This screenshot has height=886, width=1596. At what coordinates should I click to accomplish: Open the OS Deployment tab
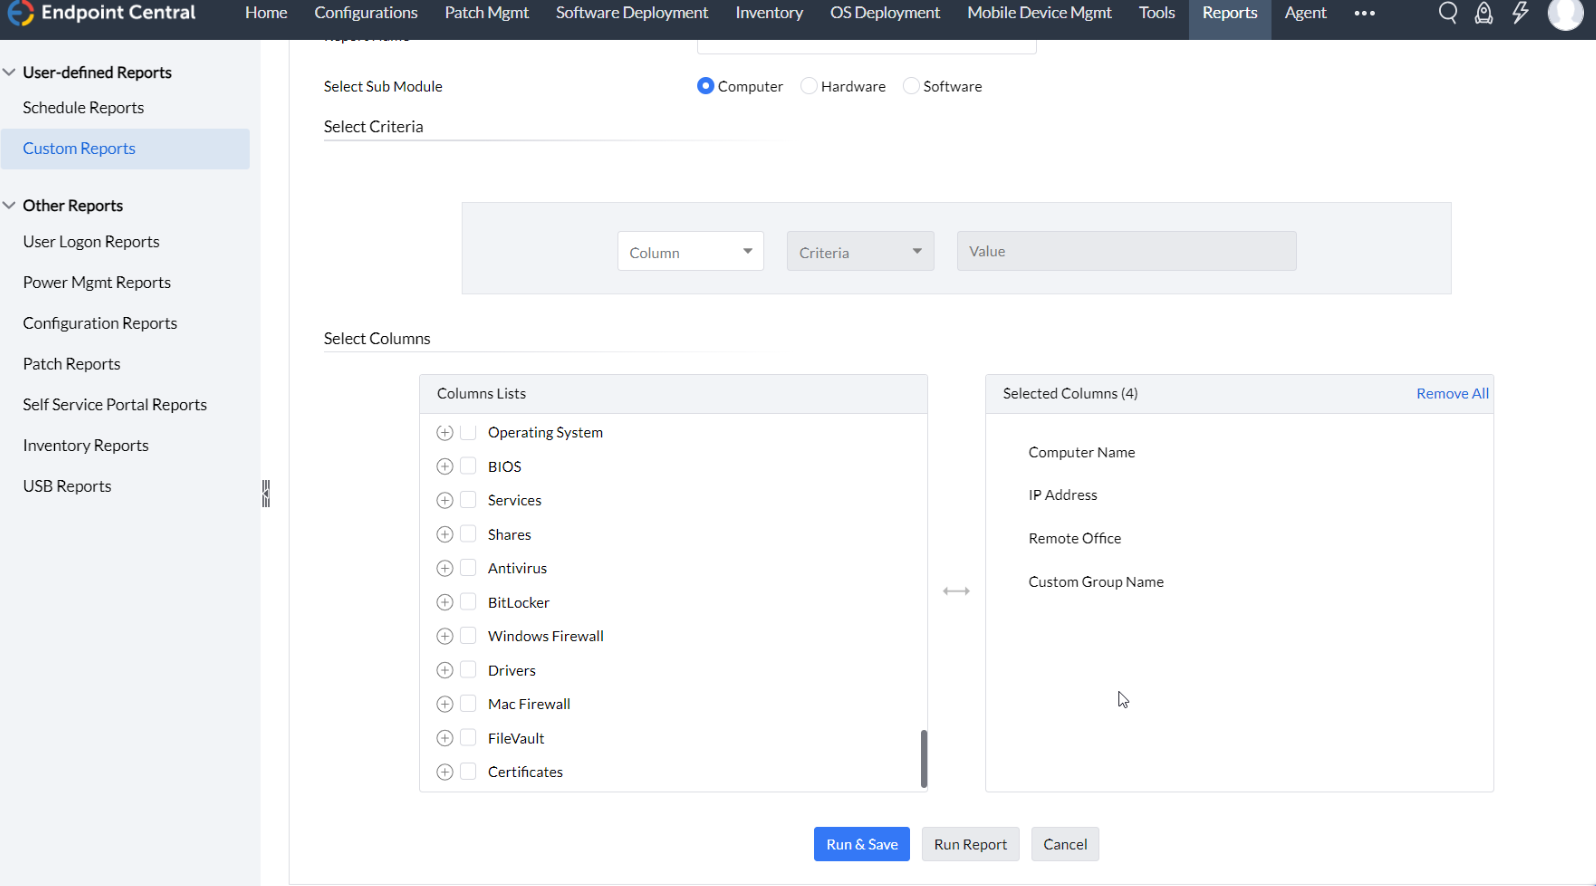(885, 13)
